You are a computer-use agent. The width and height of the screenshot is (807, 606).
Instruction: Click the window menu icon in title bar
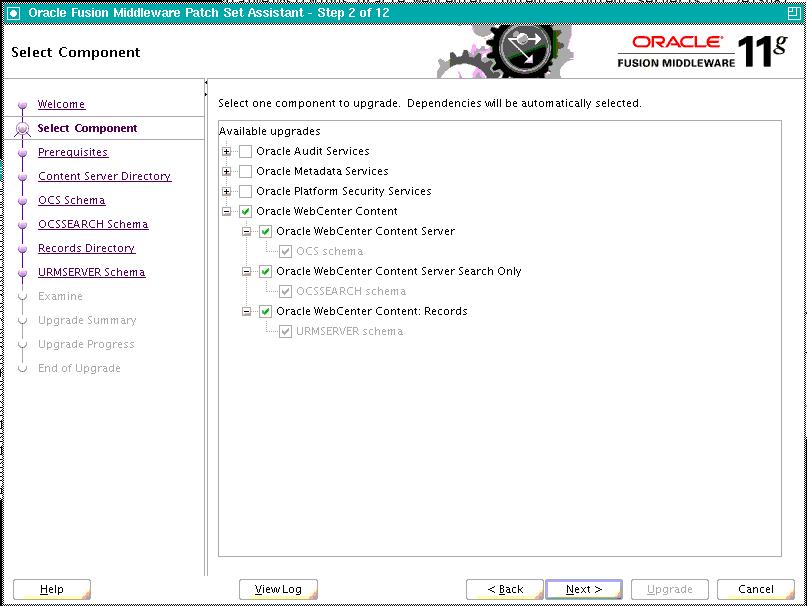click(x=13, y=13)
